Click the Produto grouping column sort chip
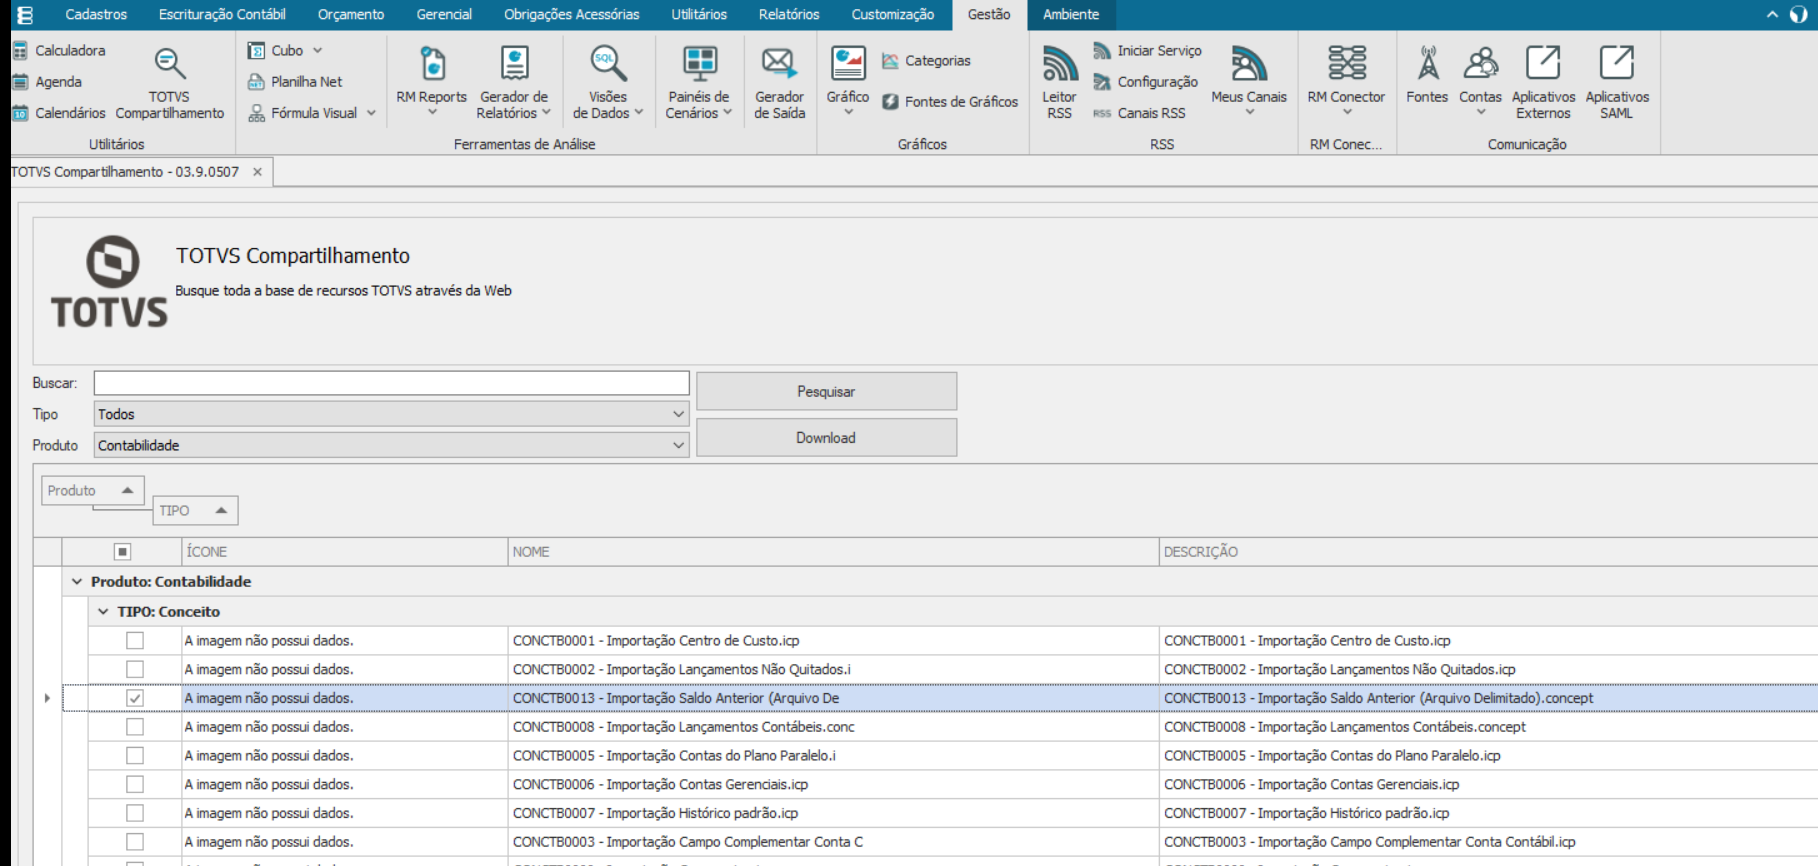This screenshot has height=866, width=1818. (92, 490)
